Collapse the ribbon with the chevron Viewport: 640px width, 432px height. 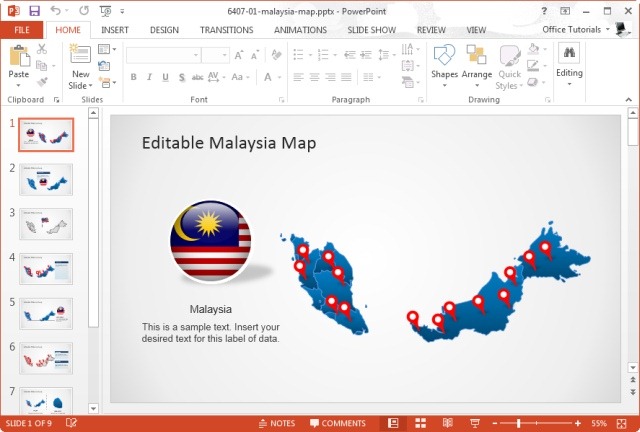point(629,100)
